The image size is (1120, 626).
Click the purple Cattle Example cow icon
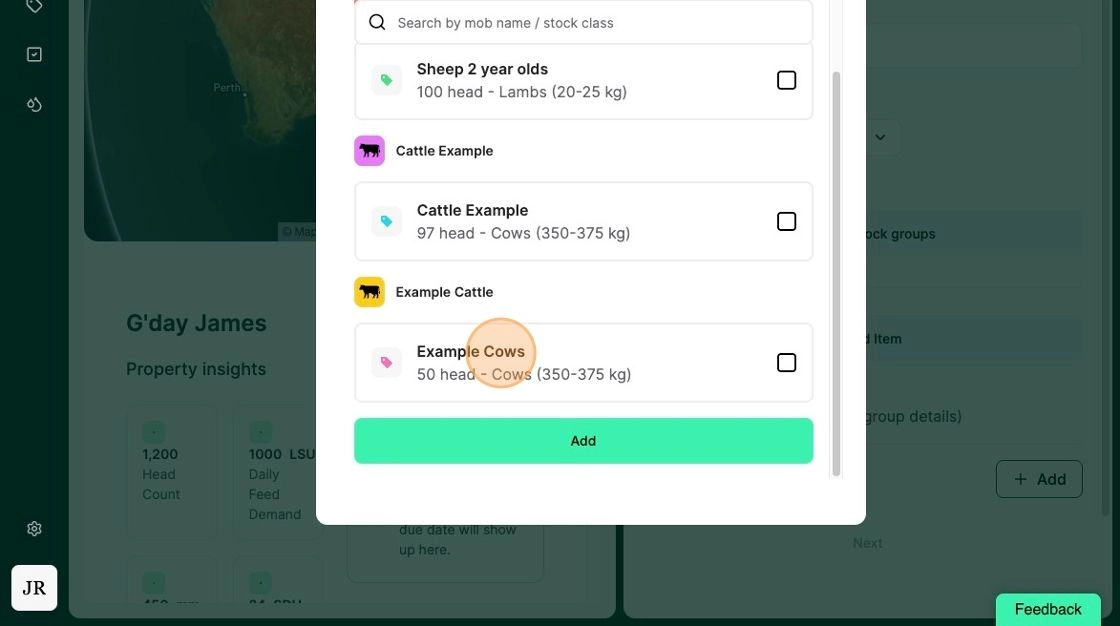[369, 151]
